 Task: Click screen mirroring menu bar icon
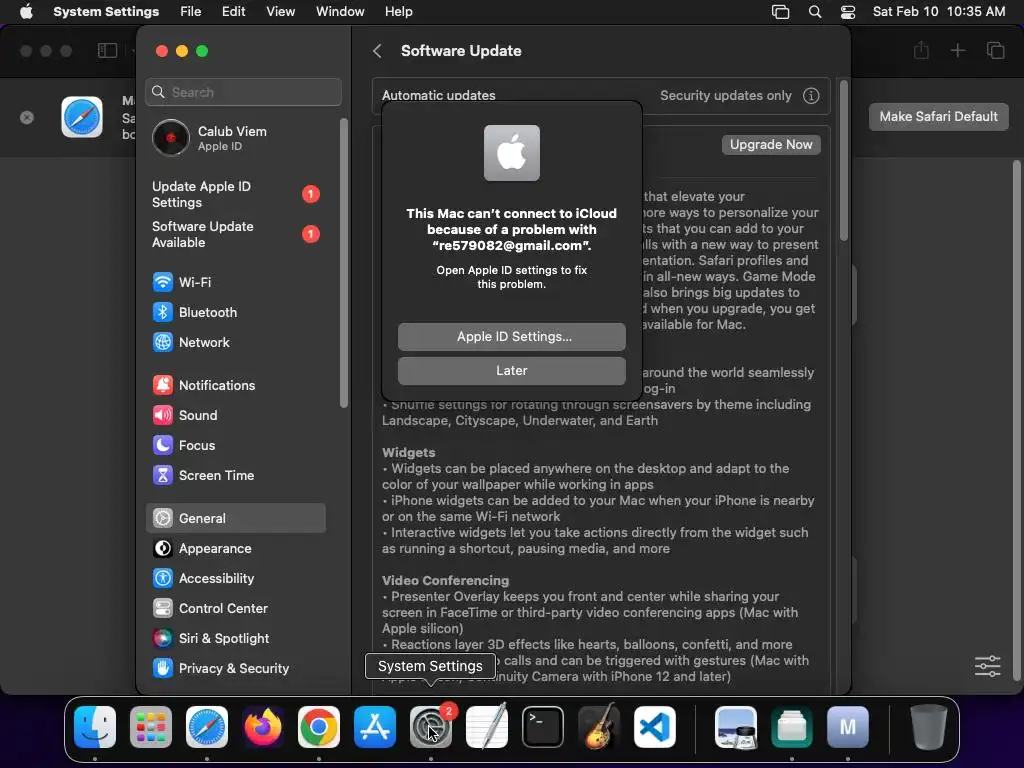(780, 12)
